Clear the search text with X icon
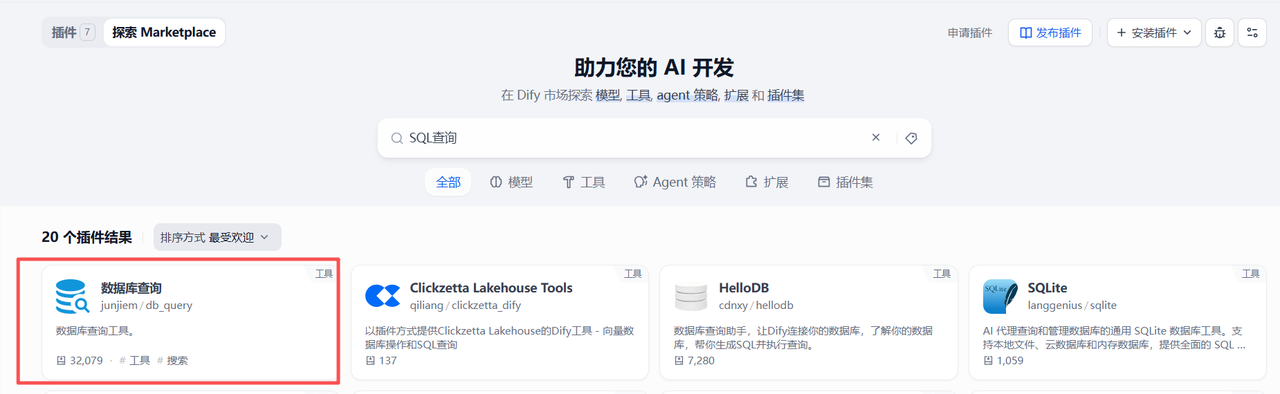 tap(876, 138)
